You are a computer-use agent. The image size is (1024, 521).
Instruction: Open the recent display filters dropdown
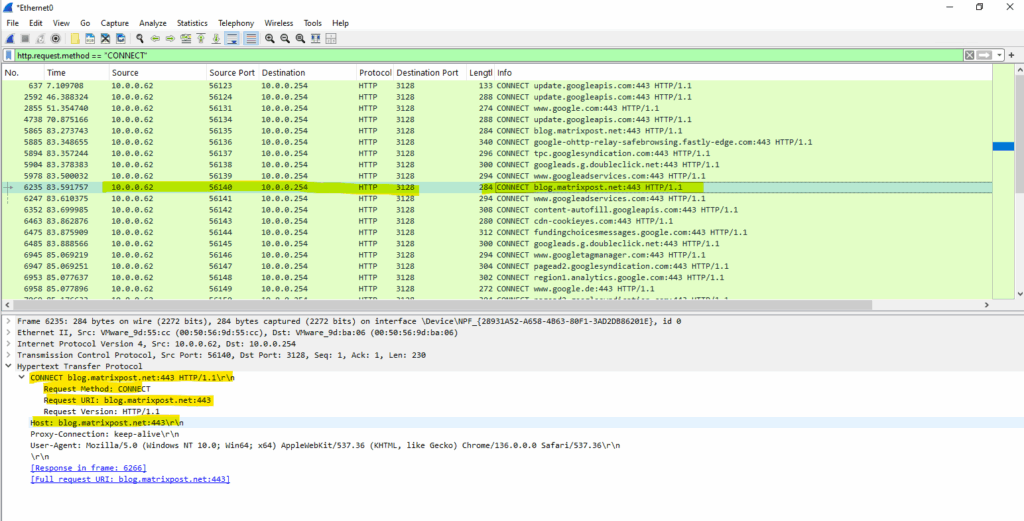1000,55
